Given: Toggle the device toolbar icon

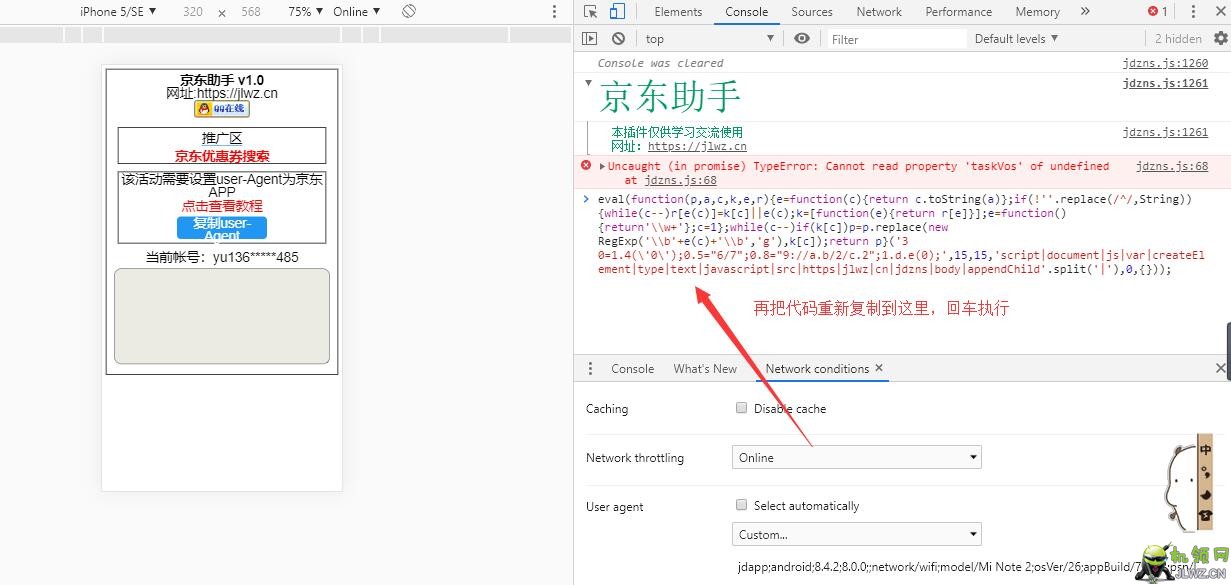Looking at the screenshot, I should [617, 12].
